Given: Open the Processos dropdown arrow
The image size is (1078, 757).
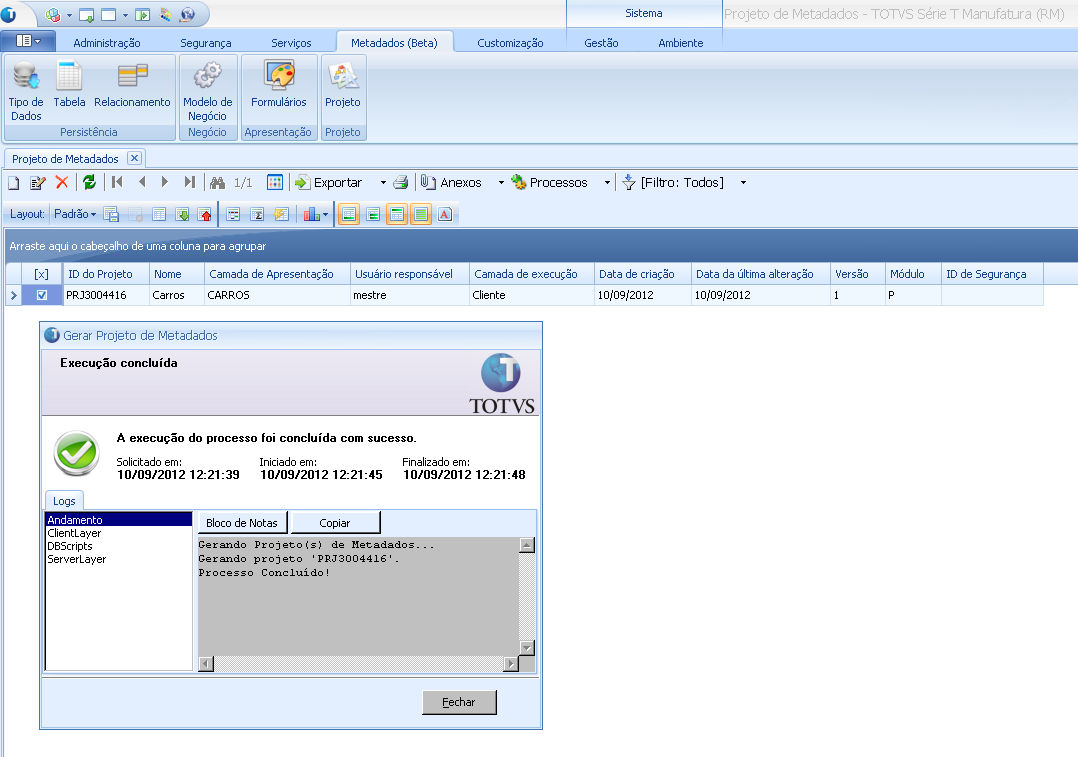Looking at the screenshot, I should point(607,183).
